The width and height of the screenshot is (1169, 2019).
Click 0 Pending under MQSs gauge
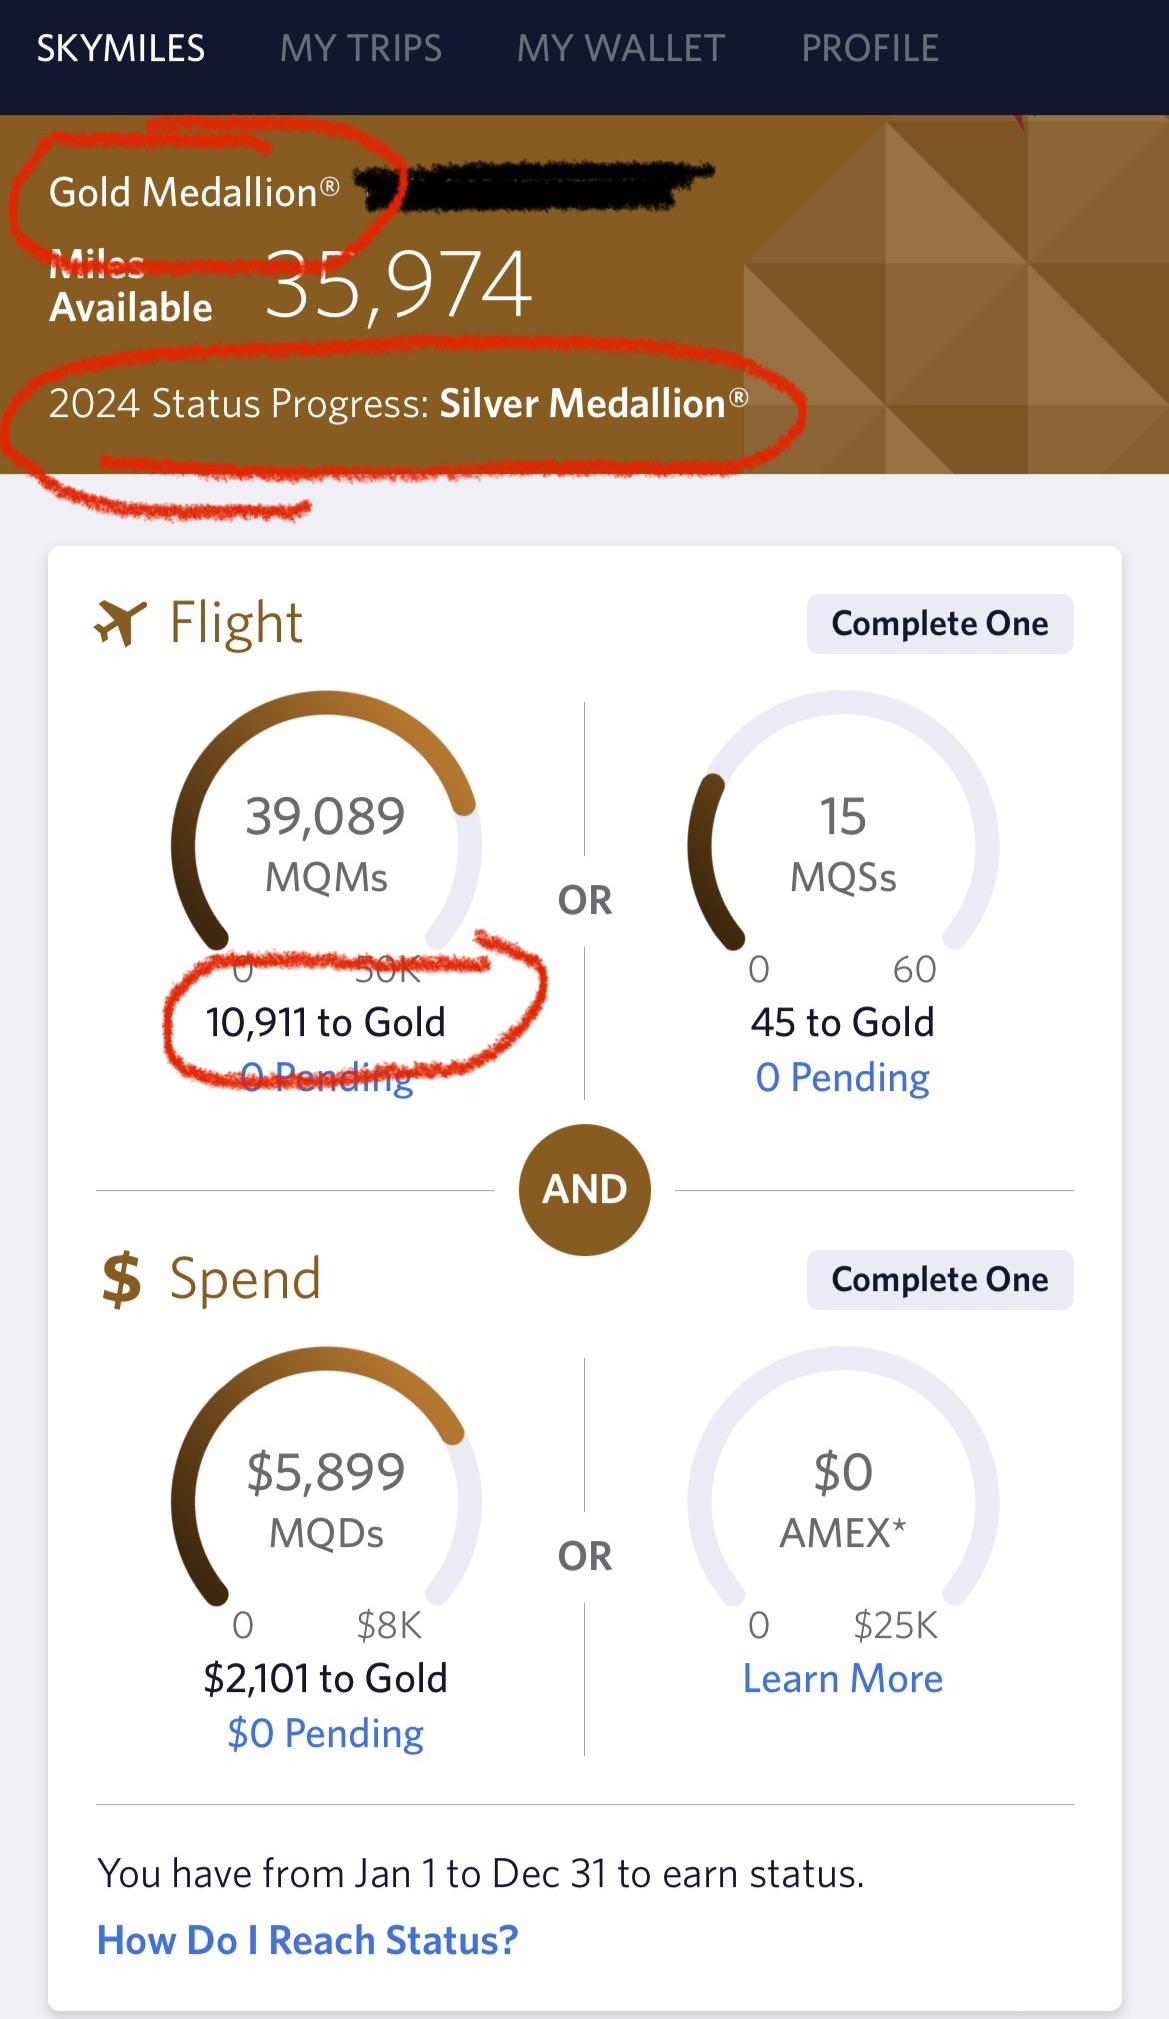841,1077
